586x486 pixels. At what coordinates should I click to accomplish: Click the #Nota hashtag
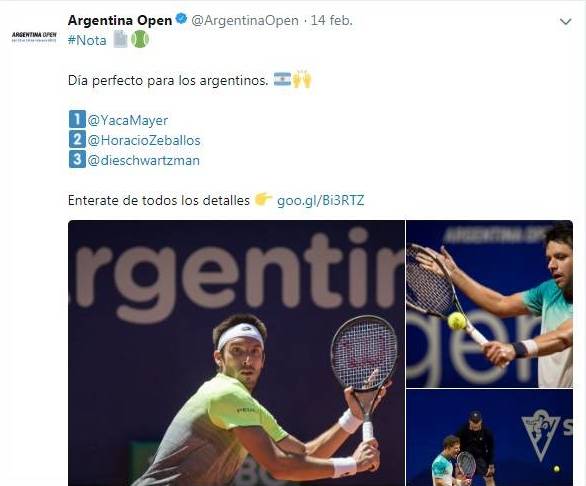pyautogui.click(x=87, y=40)
